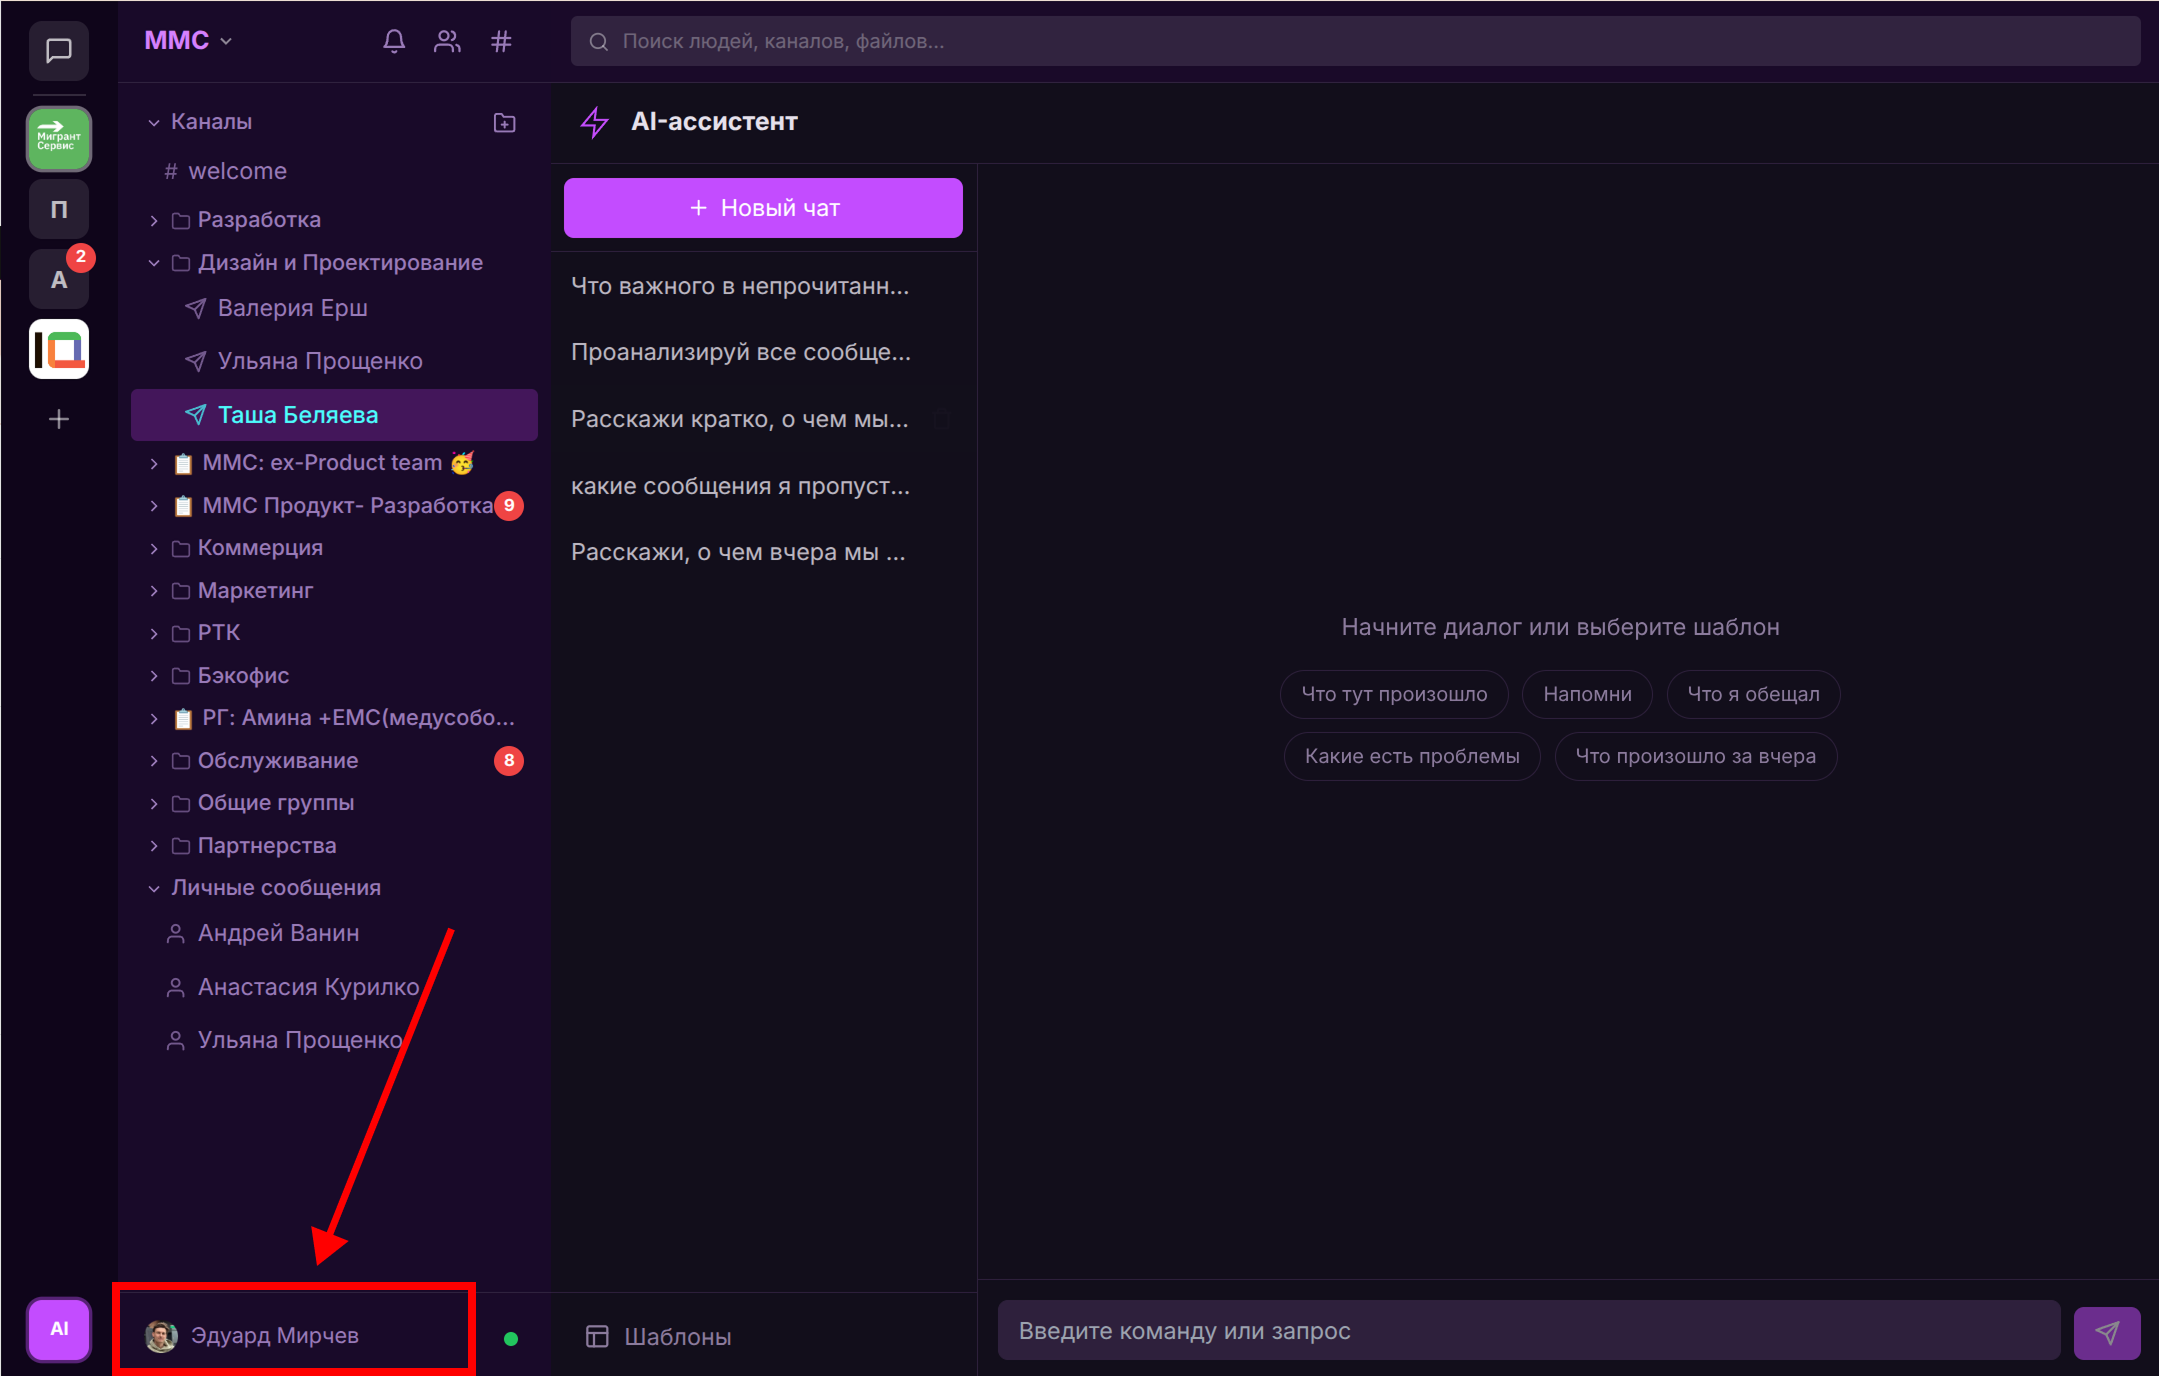Open the MMC workspace dropdown
This screenshot has width=2159, height=1376.
(188, 40)
